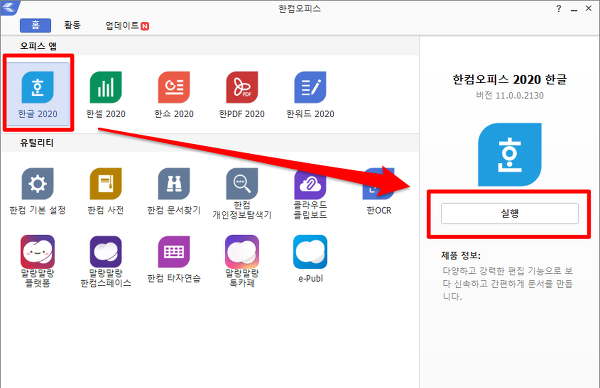Select the 한워드 2020 app icon

click(x=310, y=88)
